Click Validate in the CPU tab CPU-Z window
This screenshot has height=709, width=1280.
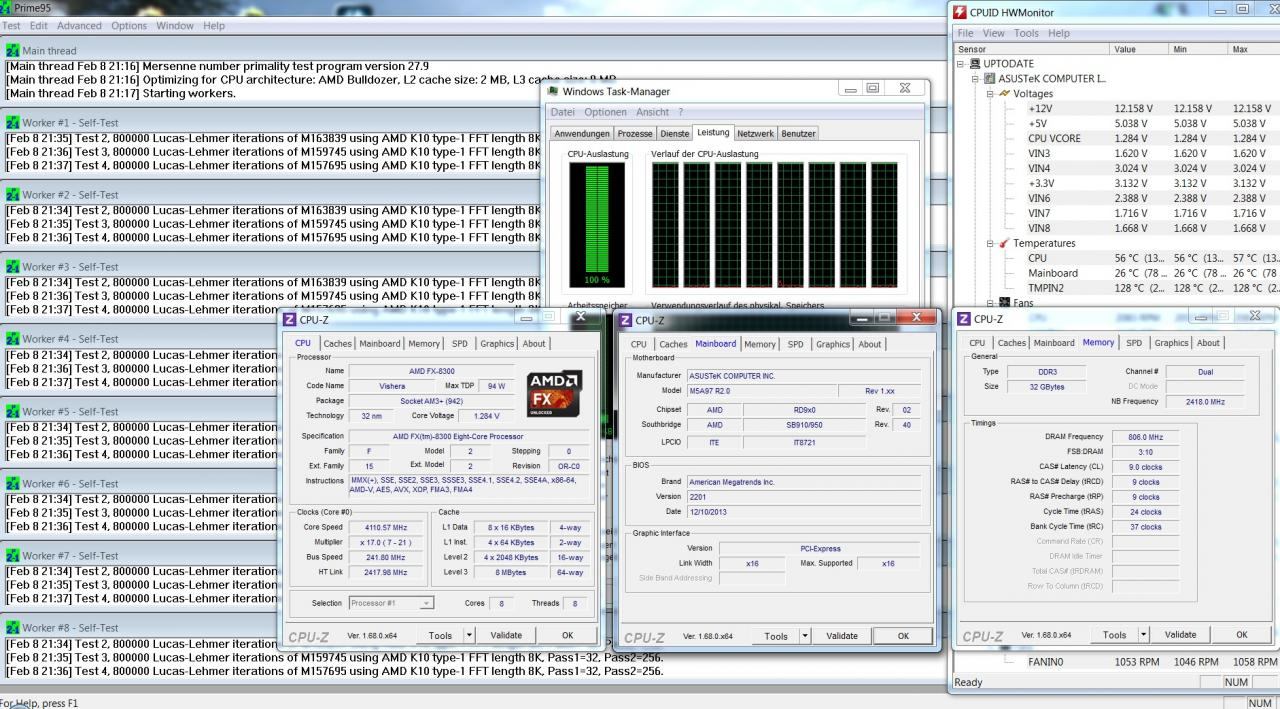506,636
